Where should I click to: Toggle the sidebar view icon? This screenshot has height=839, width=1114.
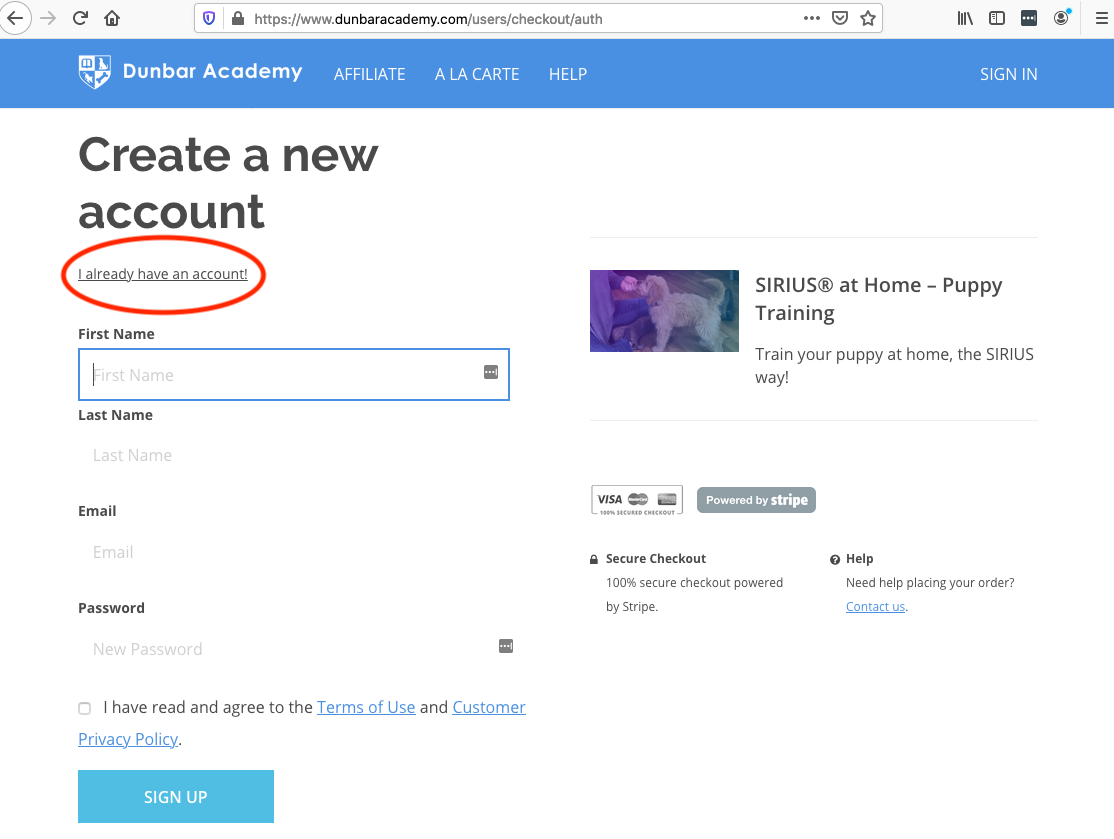click(997, 18)
